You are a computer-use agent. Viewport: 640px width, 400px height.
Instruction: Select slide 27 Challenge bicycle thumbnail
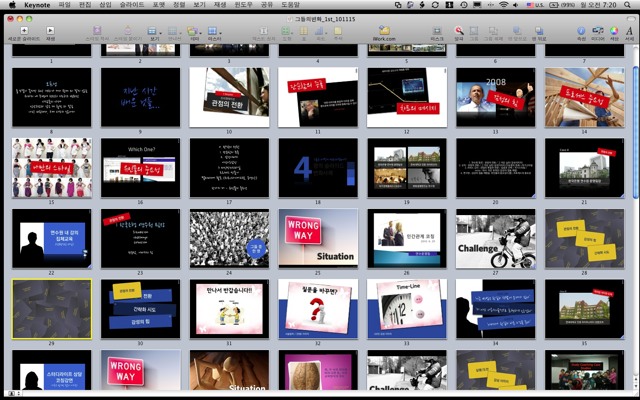[496, 238]
